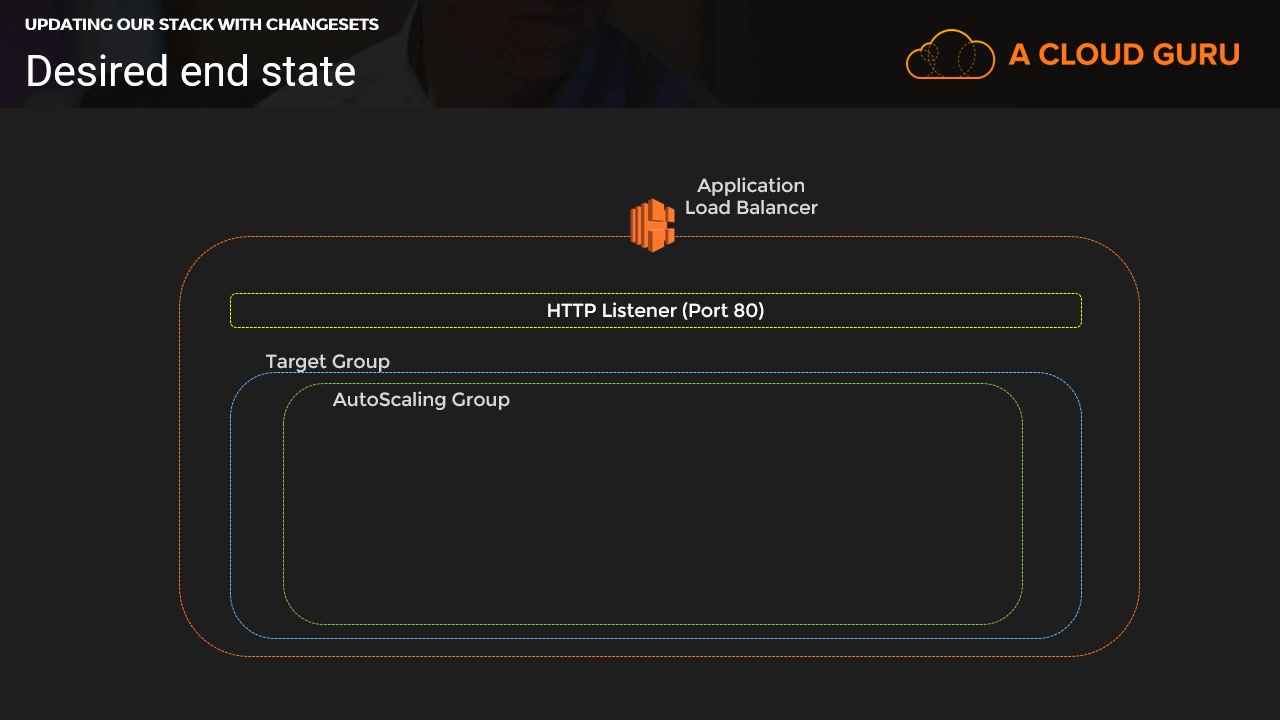Screen dimensions: 1280x720
Task: Select the word "end" in the slide title
Action: (x=210, y=72)
